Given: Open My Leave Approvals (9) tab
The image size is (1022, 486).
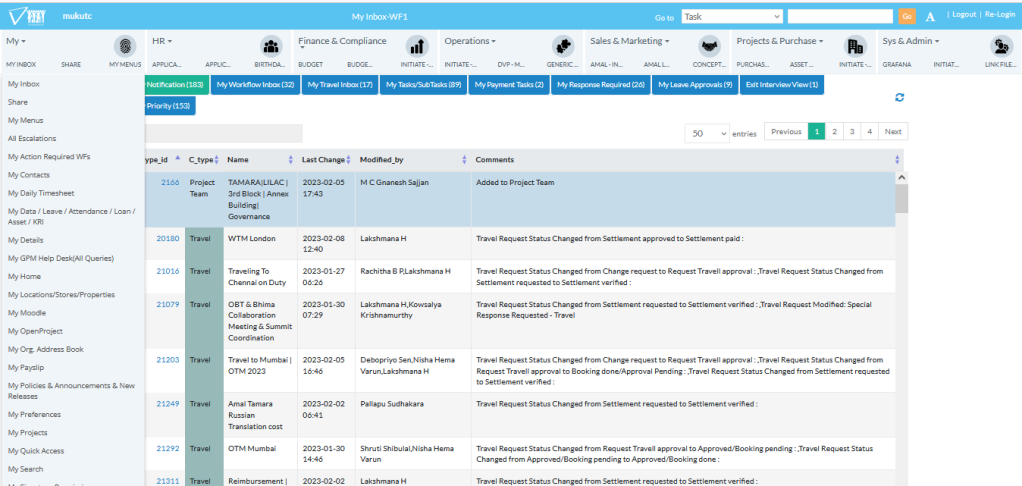Looking at the screenshot, I should click(x=695, y=85).
